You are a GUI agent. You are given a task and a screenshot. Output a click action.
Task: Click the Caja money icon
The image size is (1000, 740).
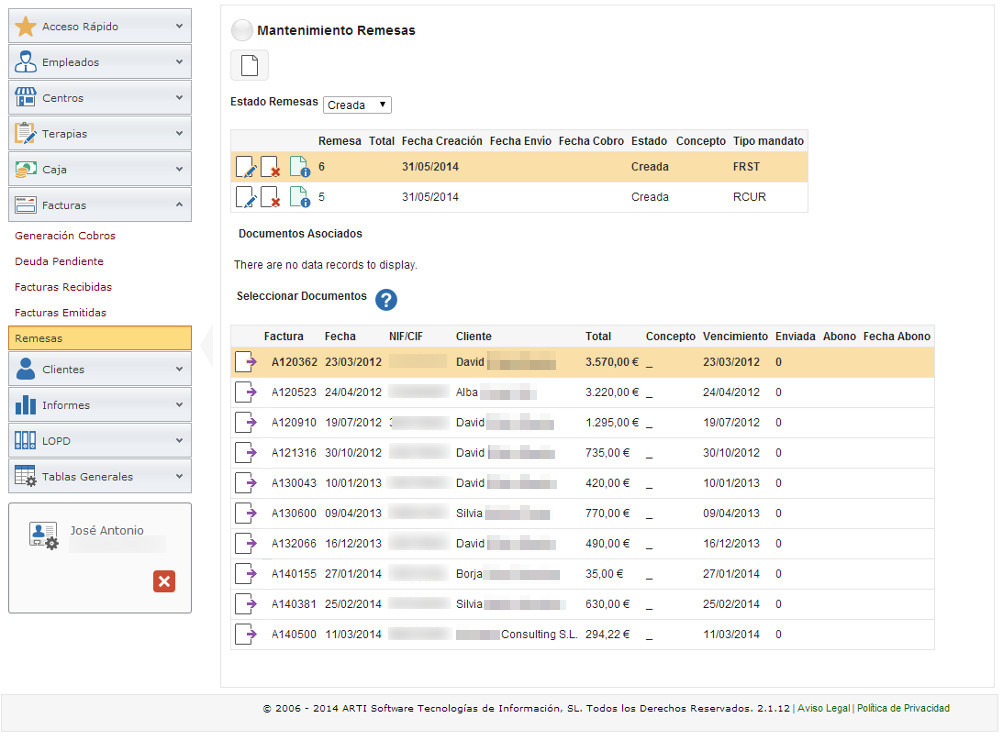pos(26,169)
